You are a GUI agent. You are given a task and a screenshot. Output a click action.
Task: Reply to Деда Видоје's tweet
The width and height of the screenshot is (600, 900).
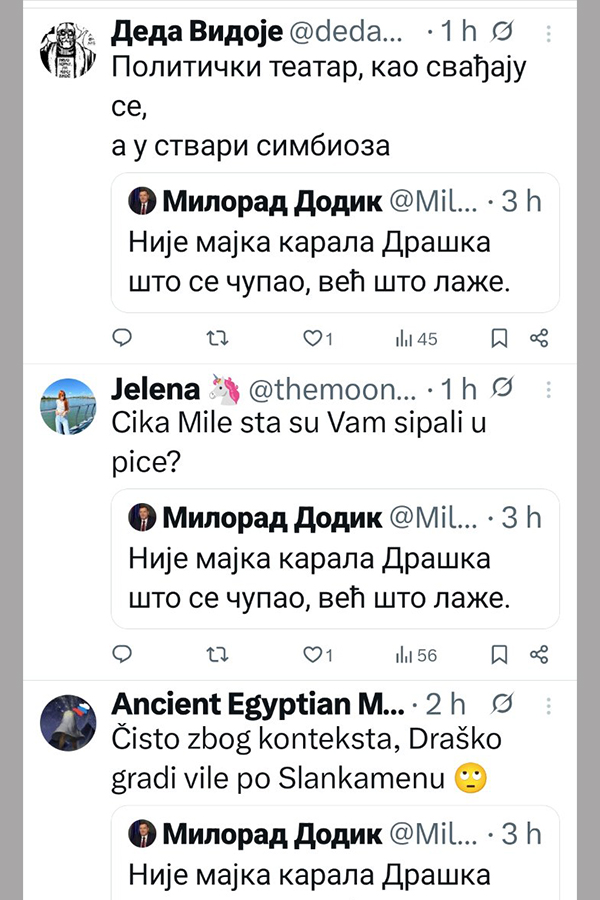pos(122,339)
